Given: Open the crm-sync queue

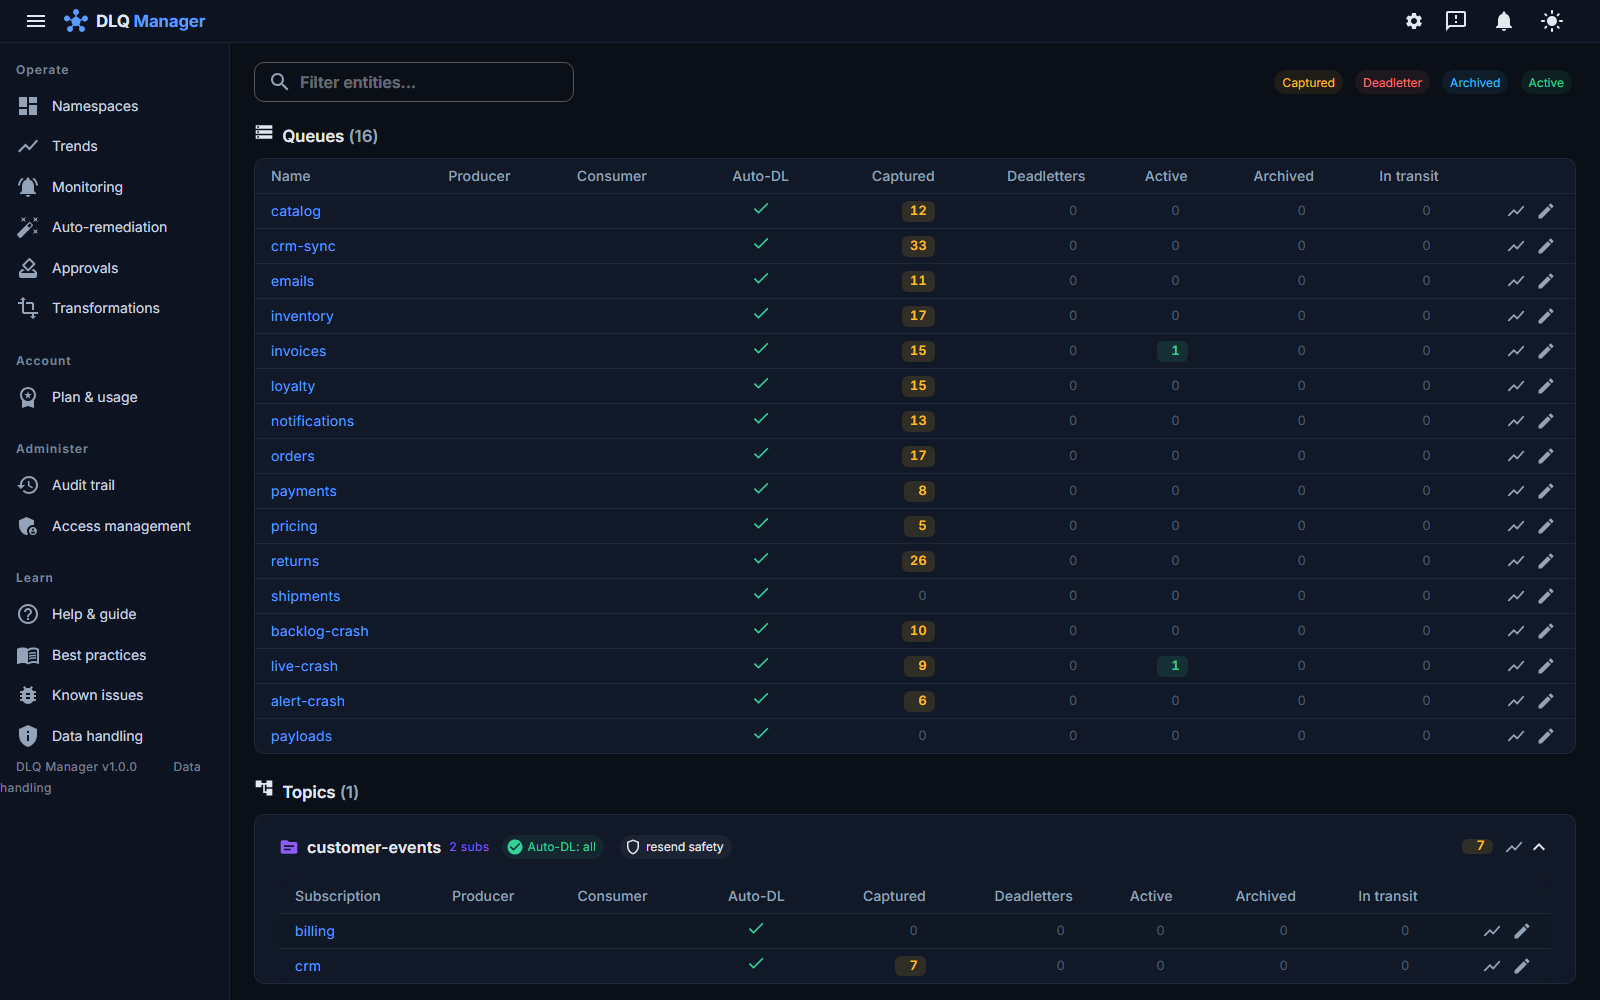Looking at the screenshot, I should click(x=303, y=246).
